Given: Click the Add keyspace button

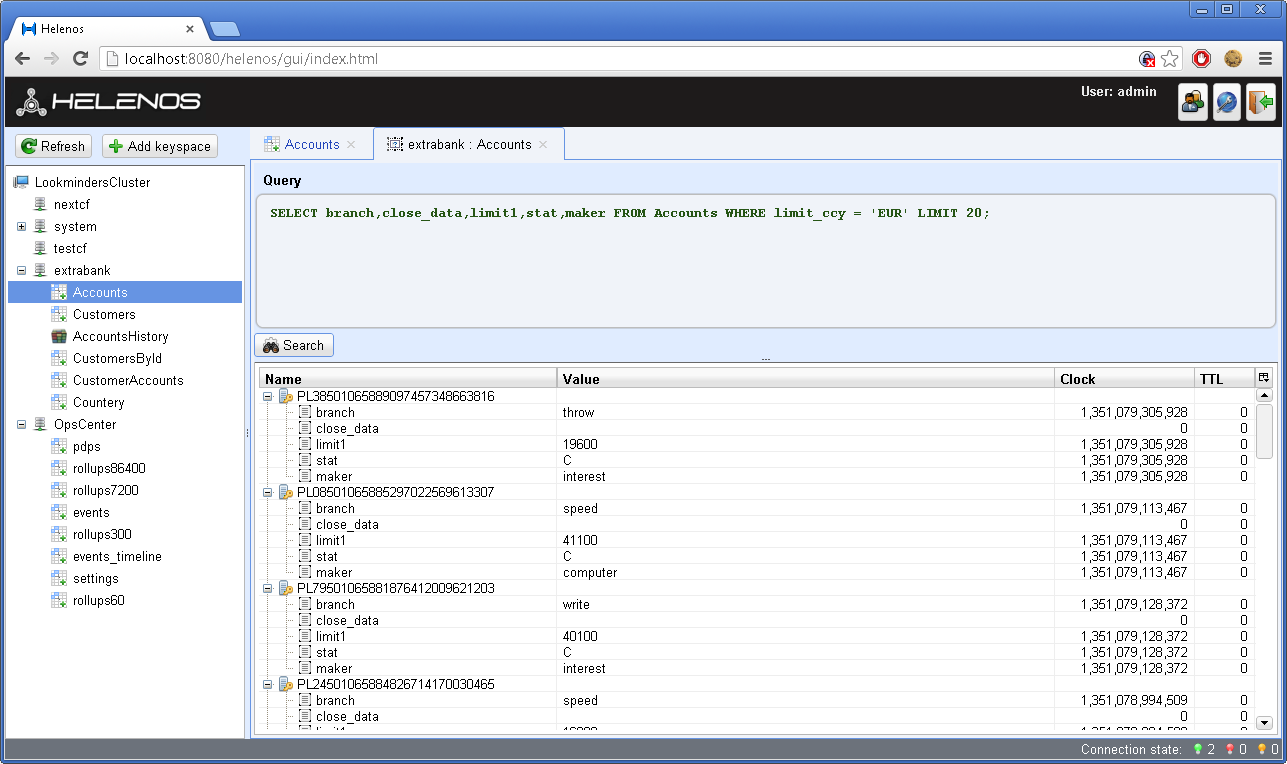Looking at the screenshot, I should pos(159,146).
